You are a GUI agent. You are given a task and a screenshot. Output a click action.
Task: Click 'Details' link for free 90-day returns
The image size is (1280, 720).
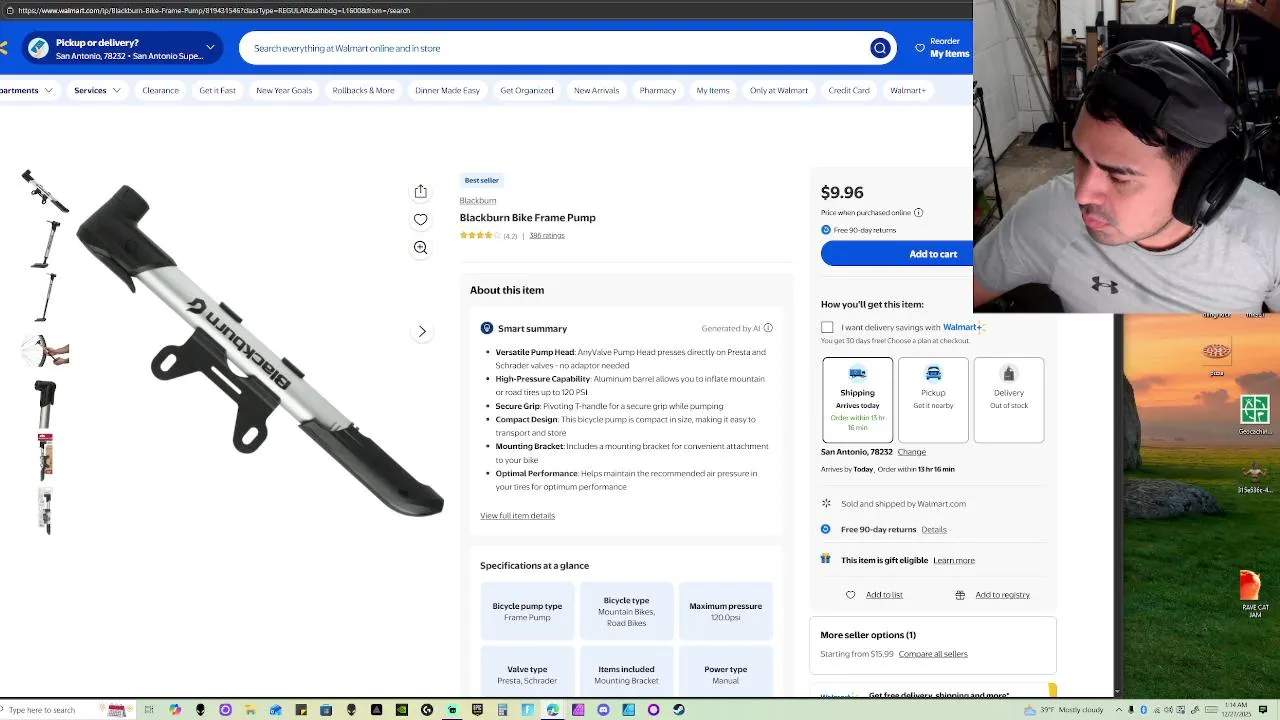934,530
